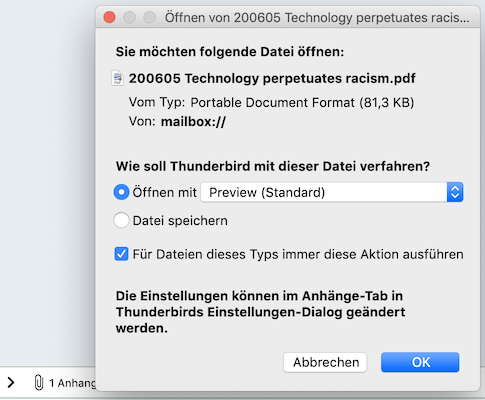Close the dialog with red button
The width and height of the screenshot is (485, 400).
click(x=109, y=17)
